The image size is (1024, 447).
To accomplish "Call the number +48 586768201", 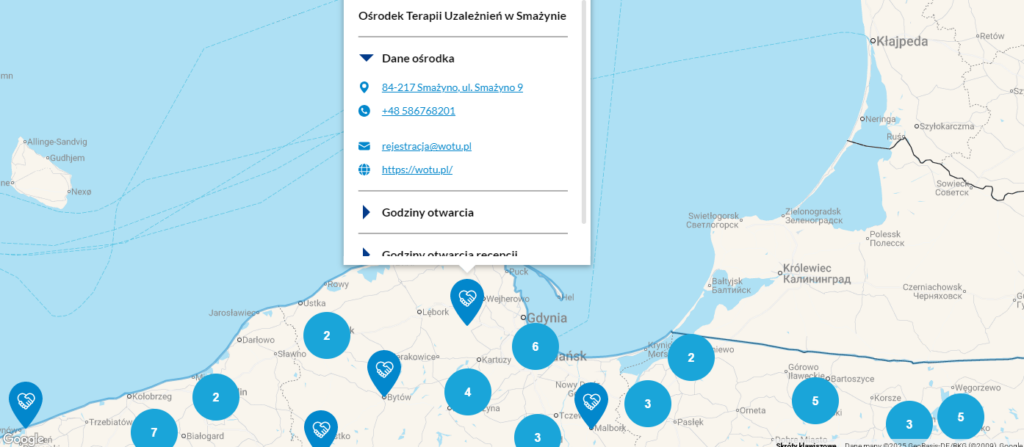I will 418,111.
